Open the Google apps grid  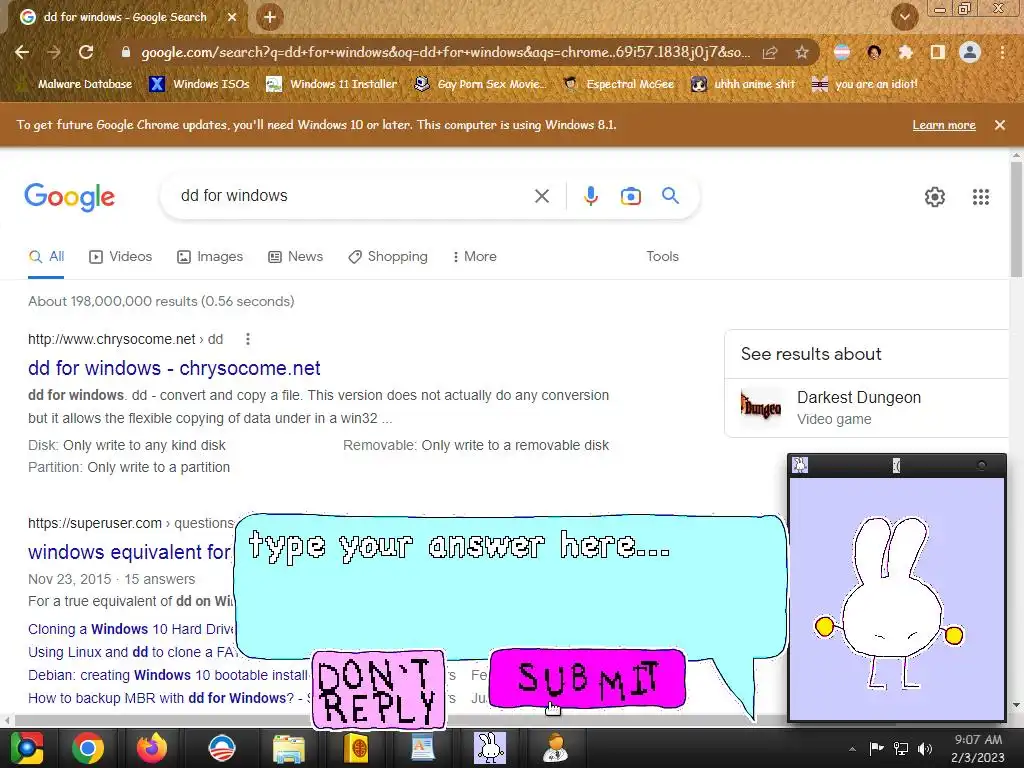[980, 197]
